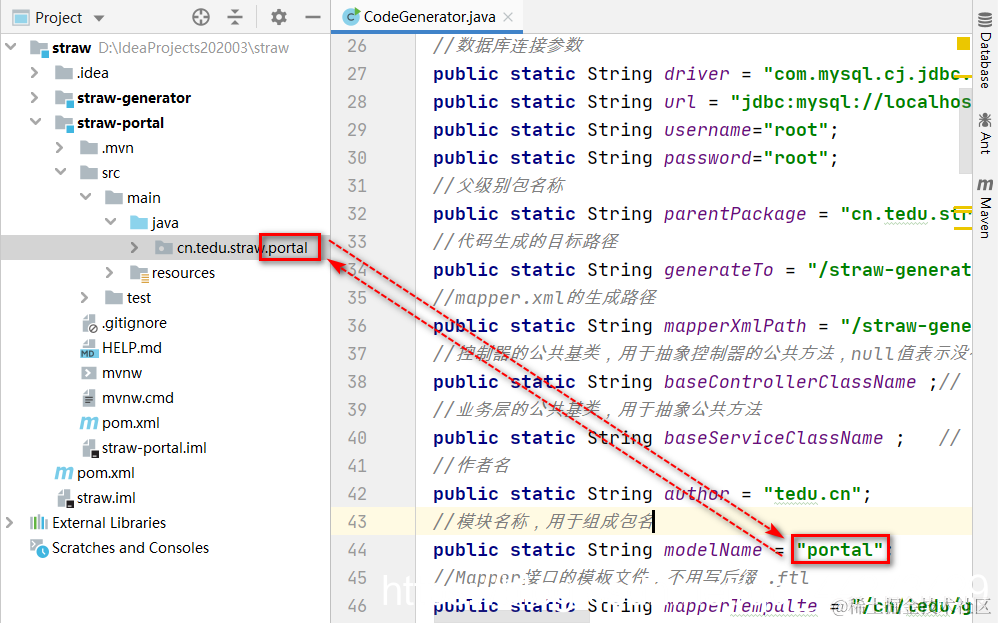Viewport: 998px width, 623px height.
Task: Click the "tedu.cn" author string
Action: click(x=812, y=494)
